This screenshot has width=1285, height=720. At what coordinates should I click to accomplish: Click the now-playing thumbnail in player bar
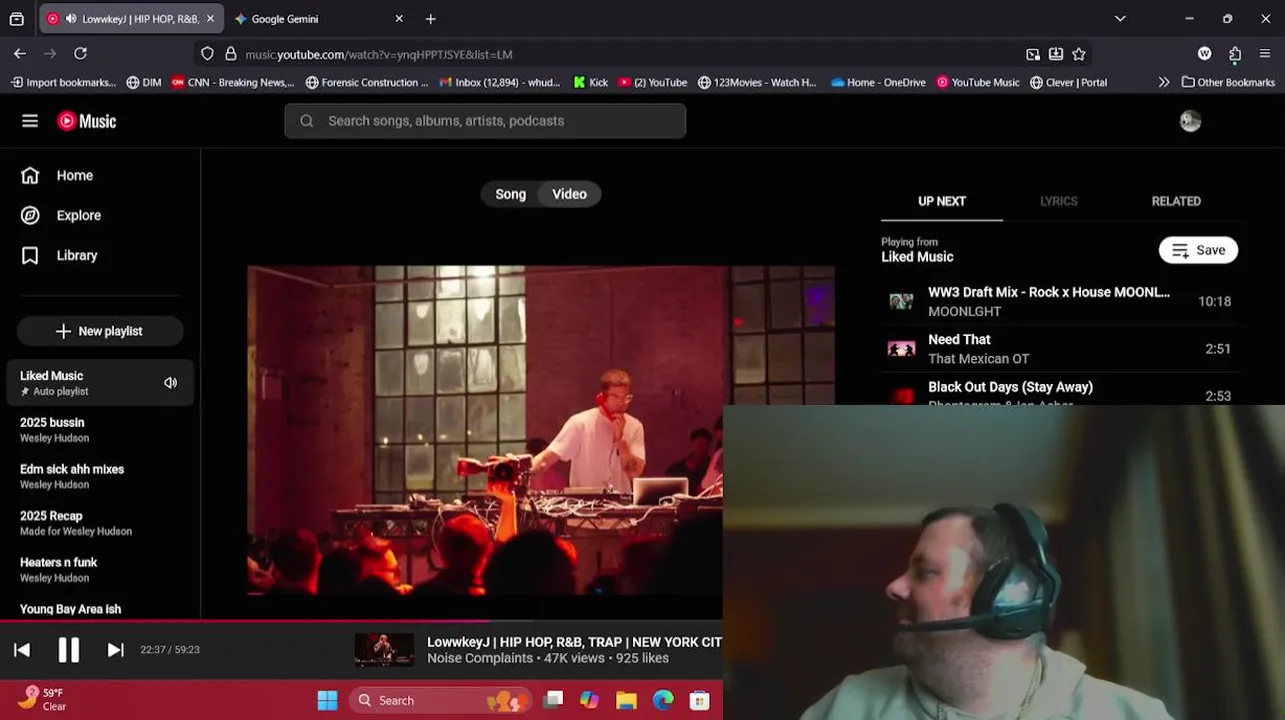click(384, 650)
